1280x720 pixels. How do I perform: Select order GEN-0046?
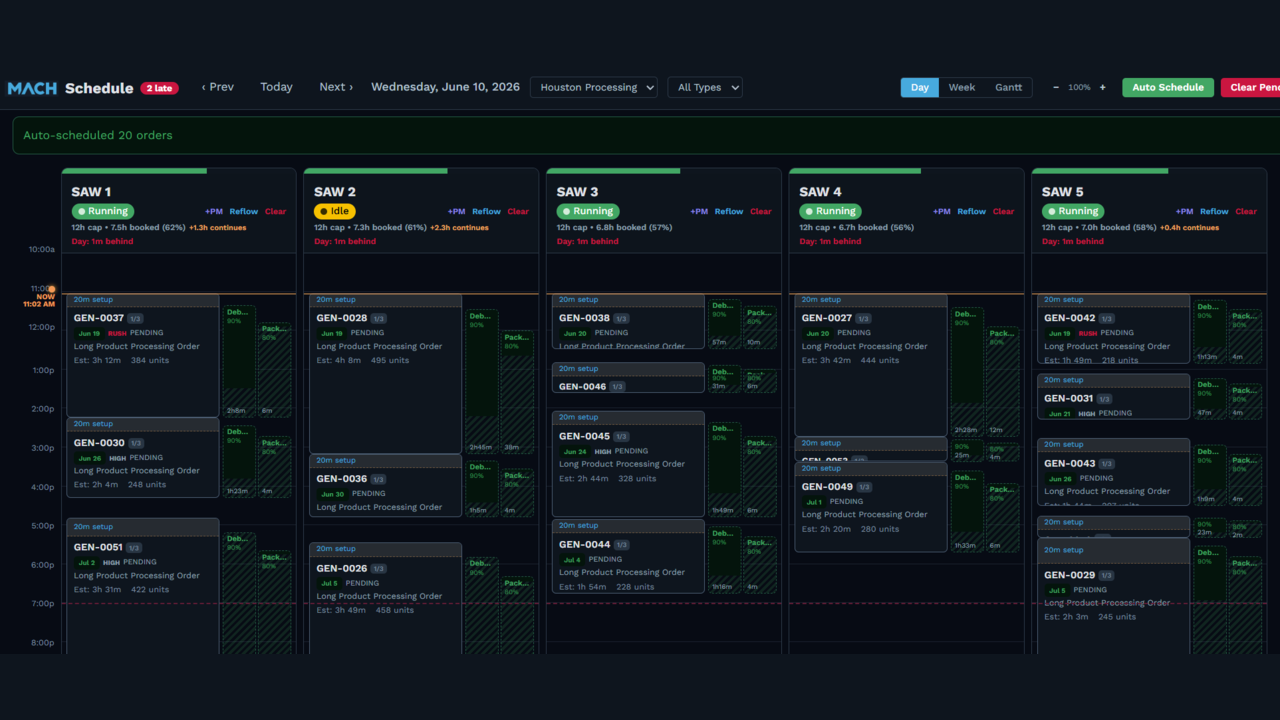point(628,377)
